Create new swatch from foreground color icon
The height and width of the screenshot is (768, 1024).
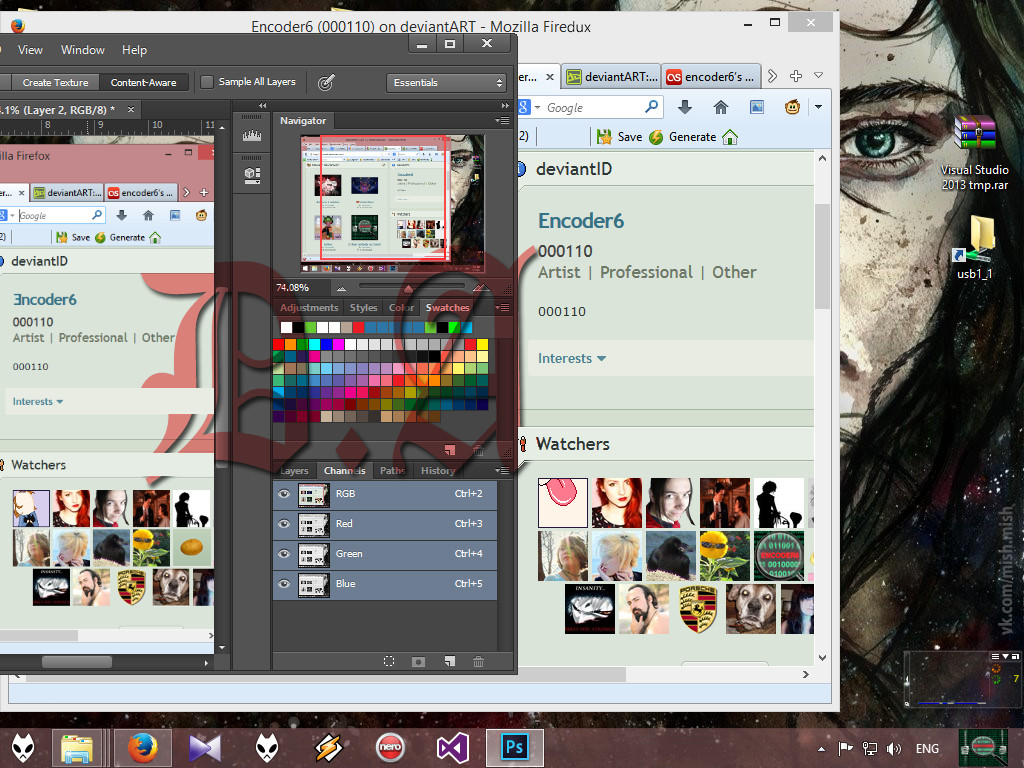click(x=449, y=450)
